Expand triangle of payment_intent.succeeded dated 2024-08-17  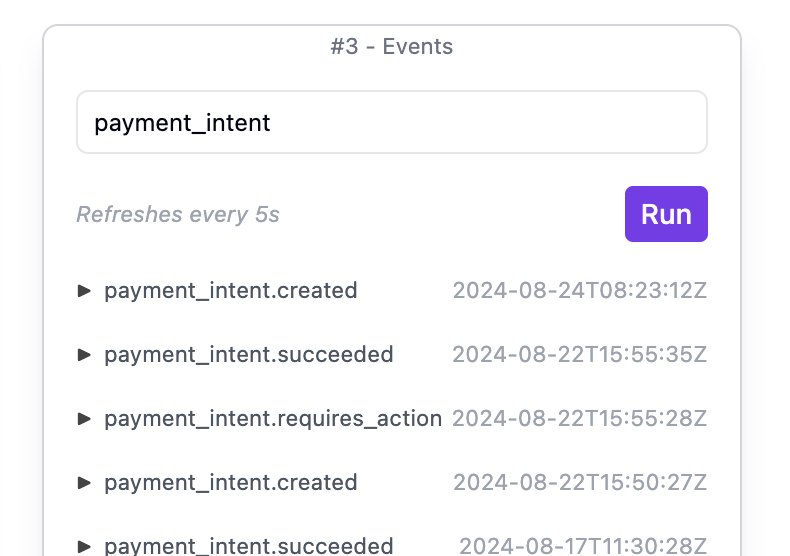[x=85, y=546]
